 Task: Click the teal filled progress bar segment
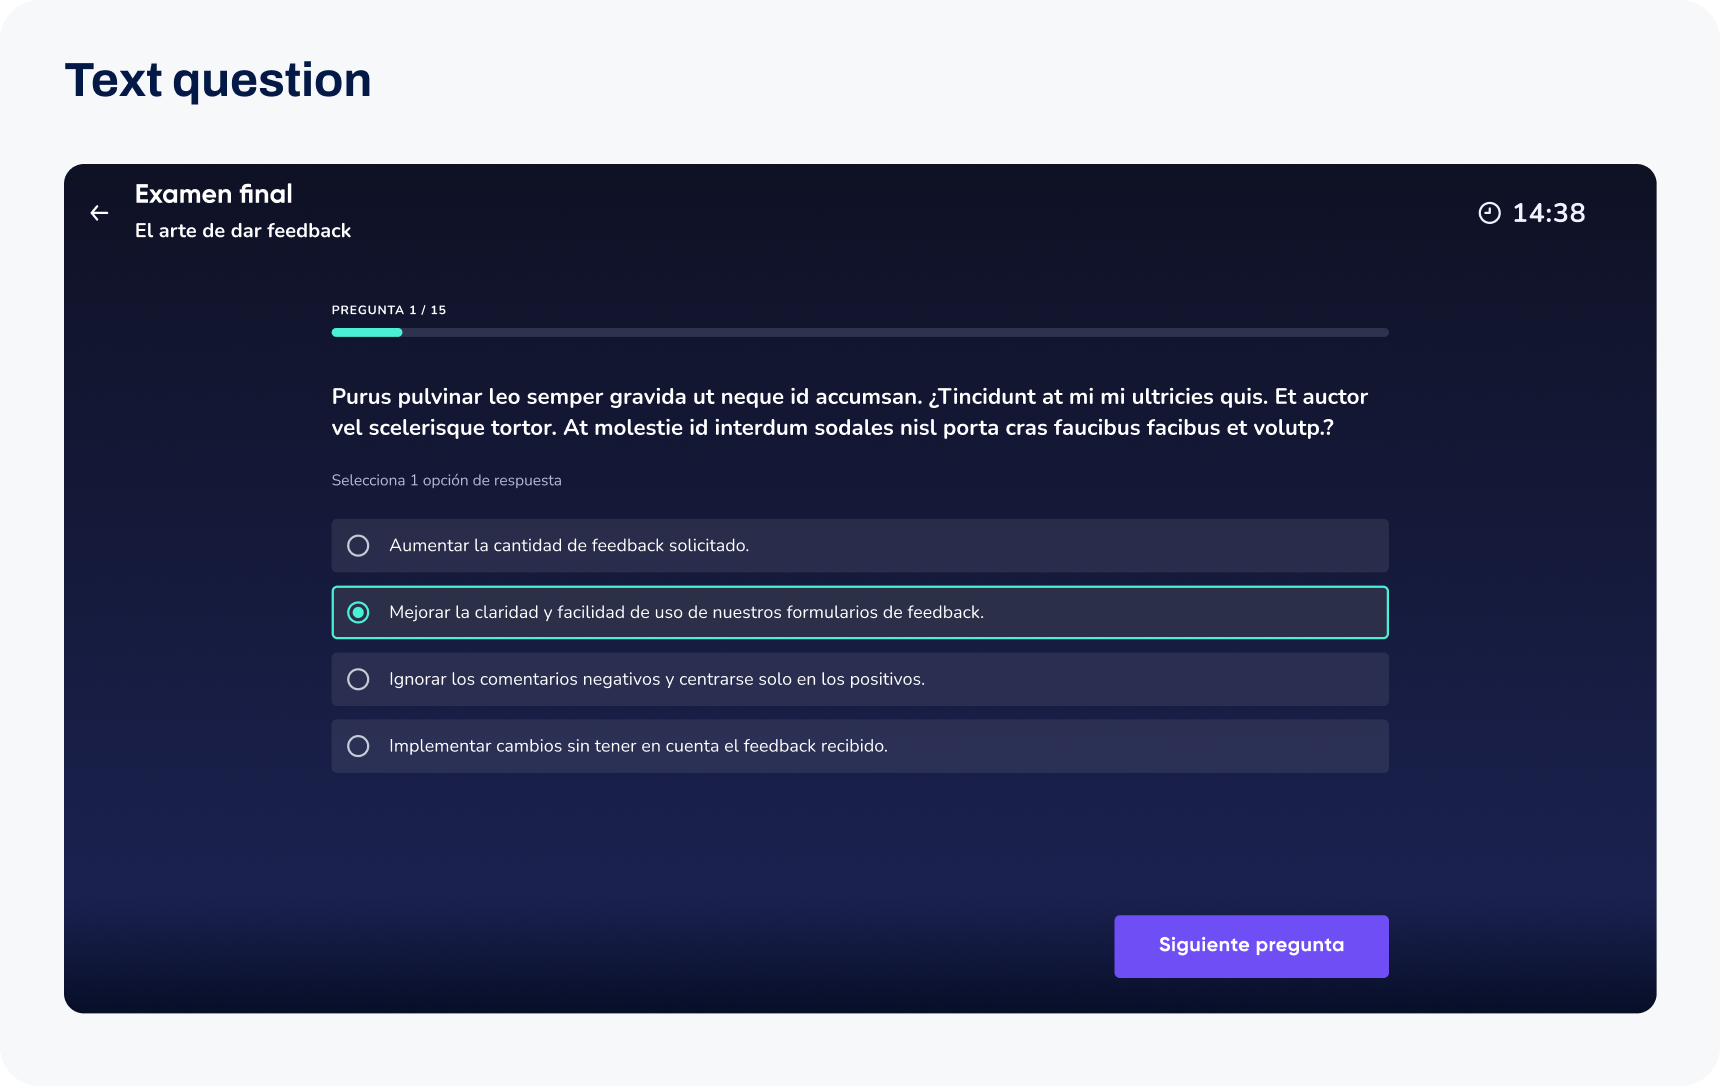click(367, 333)
